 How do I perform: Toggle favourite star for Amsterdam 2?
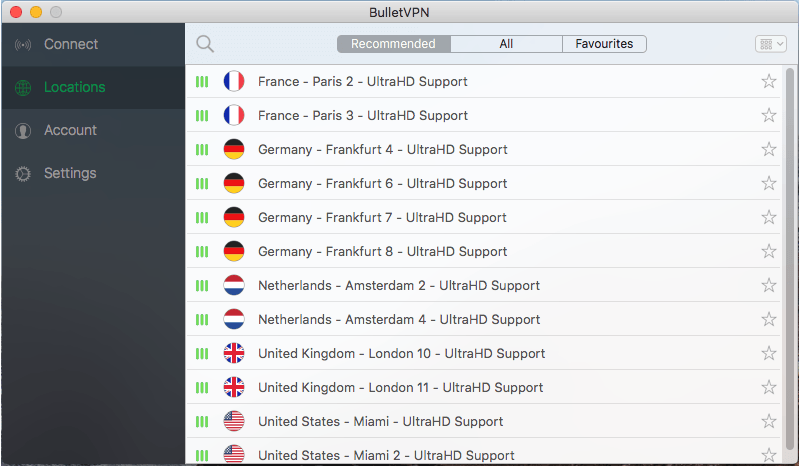click(769, 286)
